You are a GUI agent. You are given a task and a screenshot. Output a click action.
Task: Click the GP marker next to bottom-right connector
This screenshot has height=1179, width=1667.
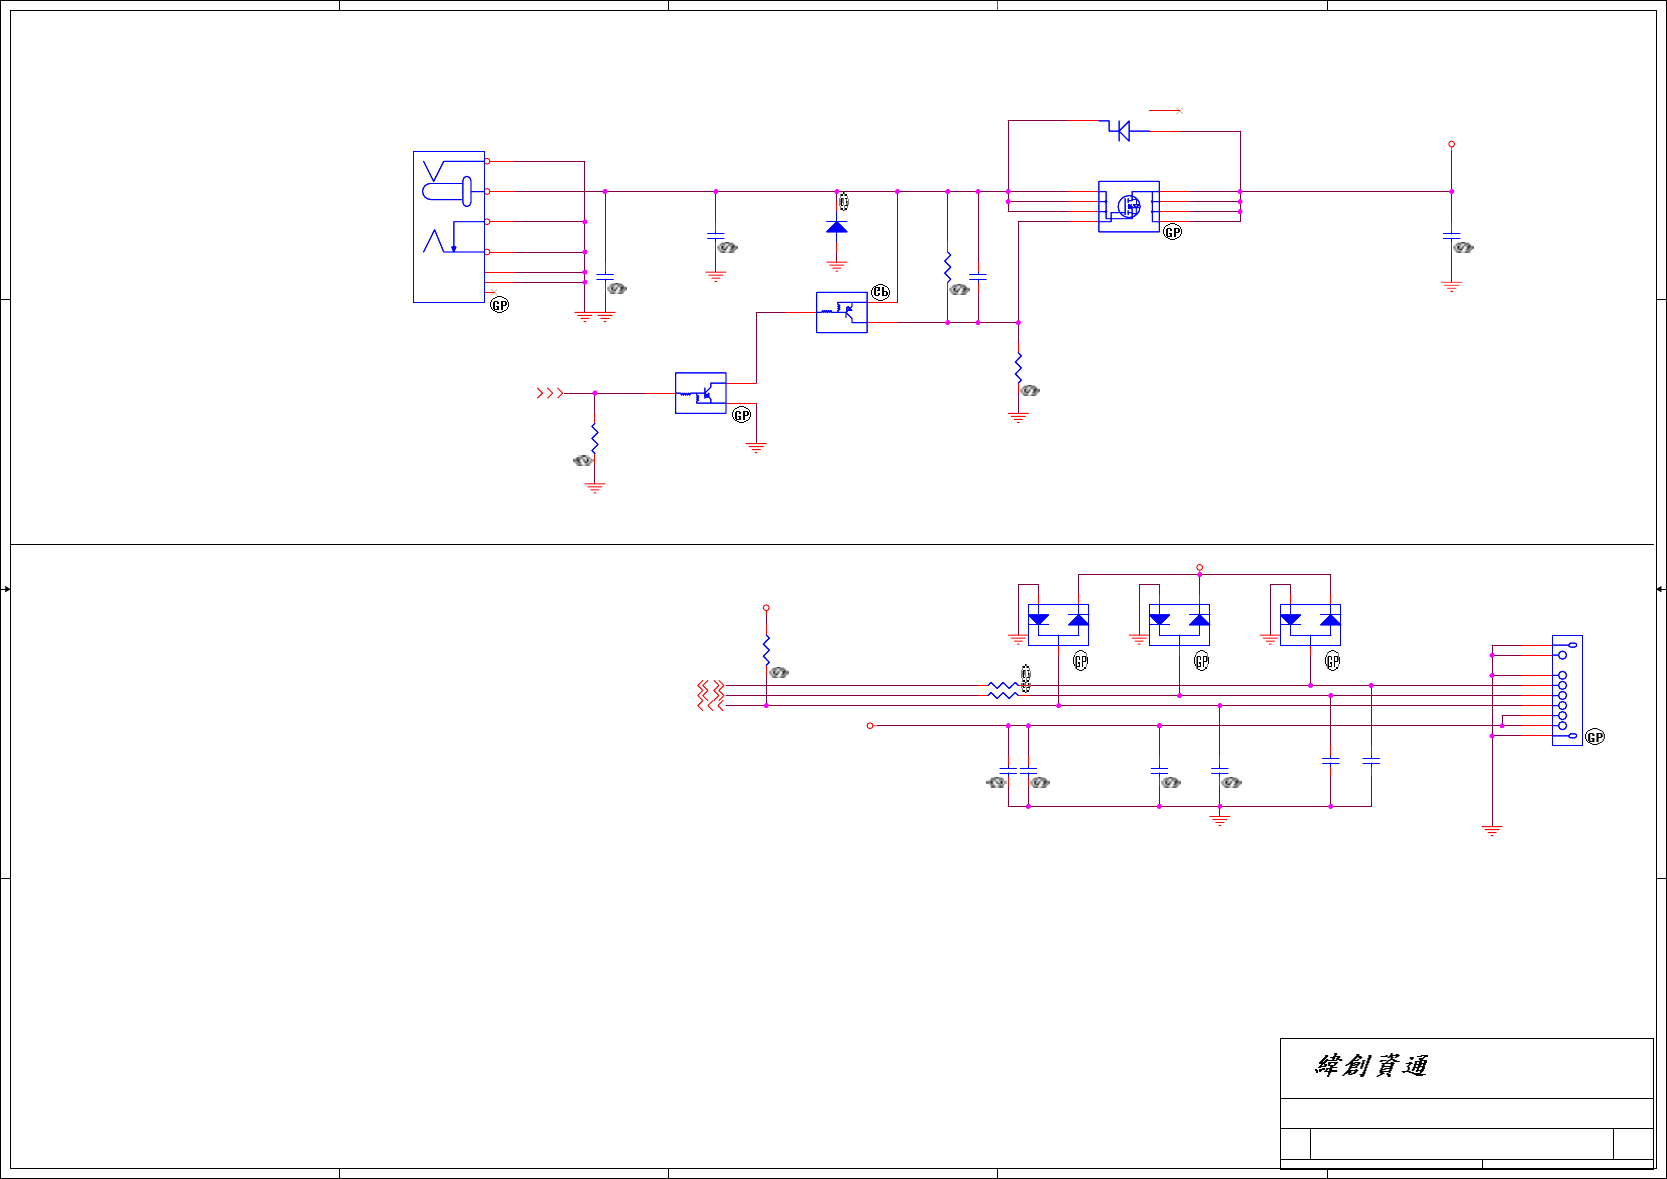point(1595,737)
